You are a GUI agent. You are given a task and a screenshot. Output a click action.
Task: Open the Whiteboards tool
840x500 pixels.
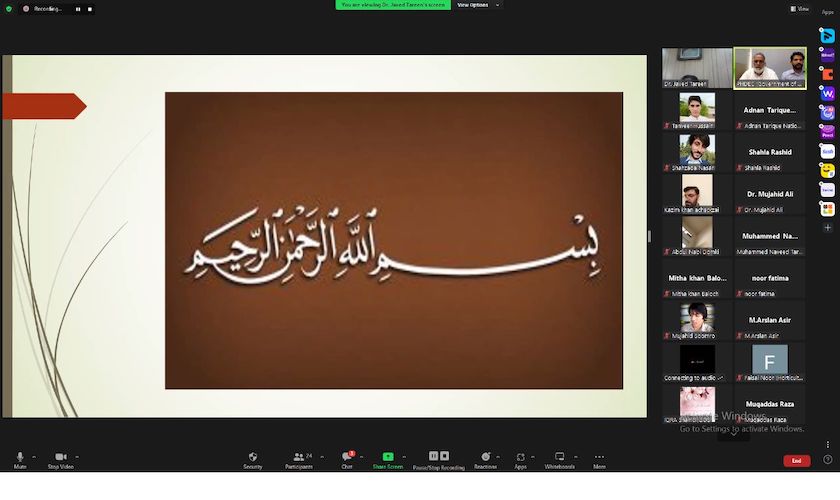[559, 457]
